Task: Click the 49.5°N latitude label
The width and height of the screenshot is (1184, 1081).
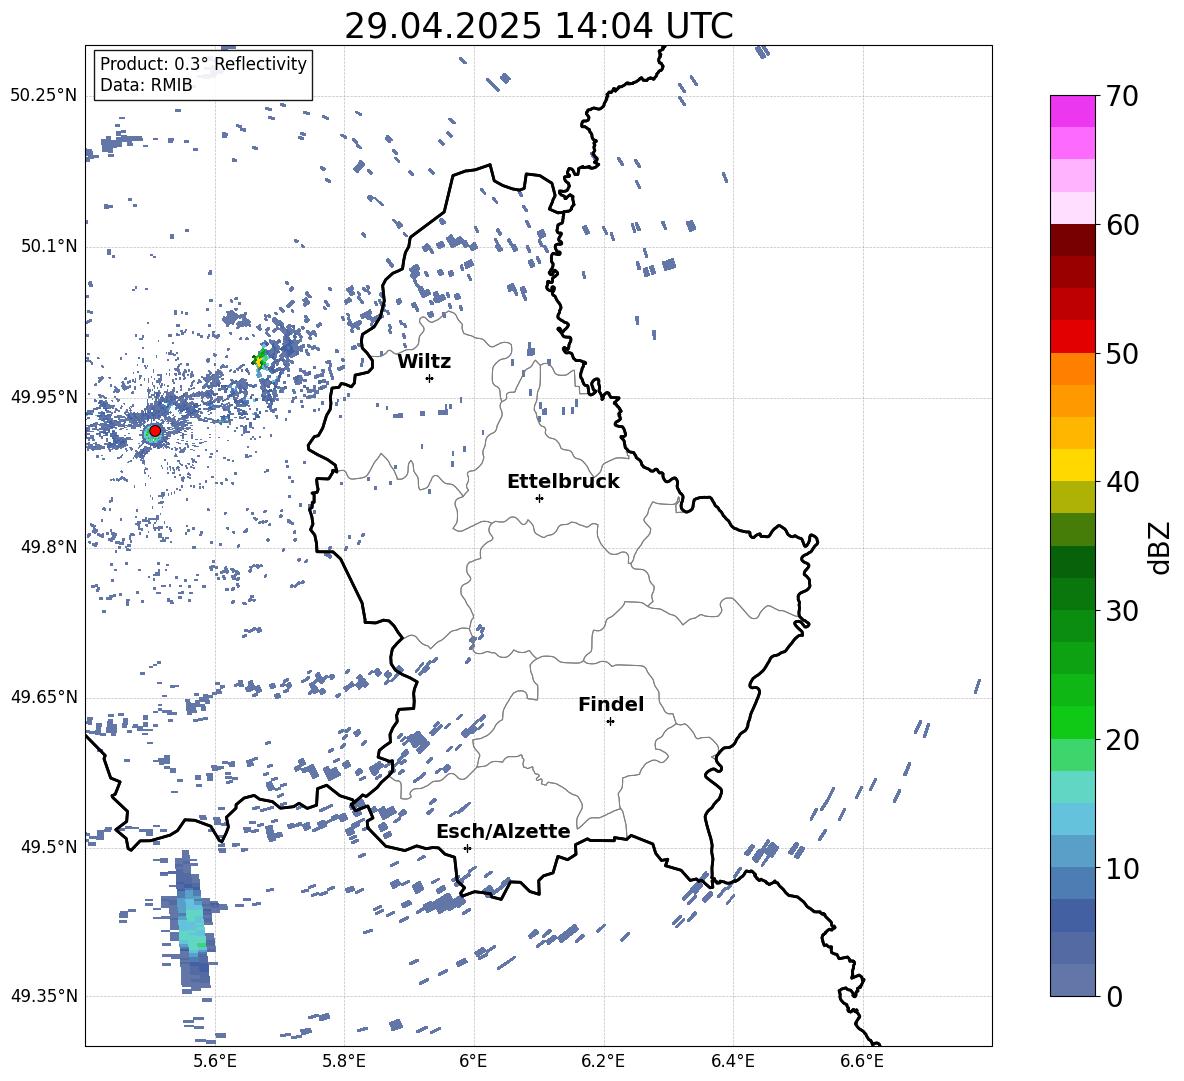Action: point(49,846)
